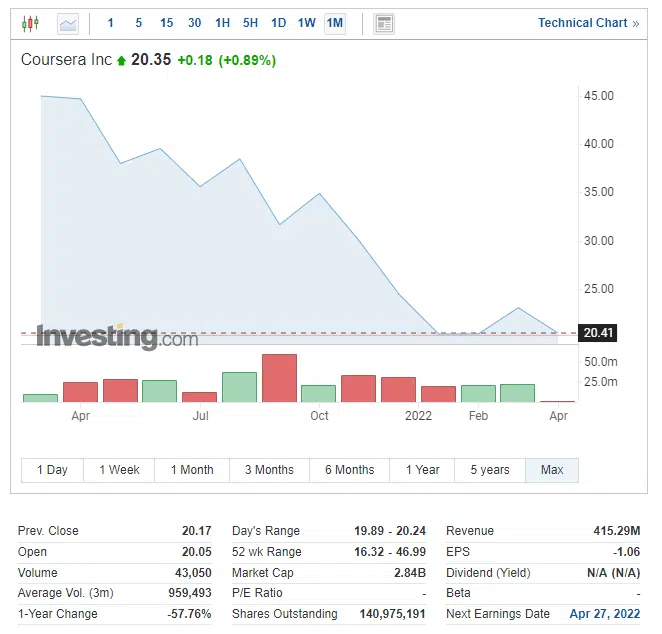Open the news overlay icon in toolbar
662x634 pixels.
pyautogui.click(x=384, y=24)
